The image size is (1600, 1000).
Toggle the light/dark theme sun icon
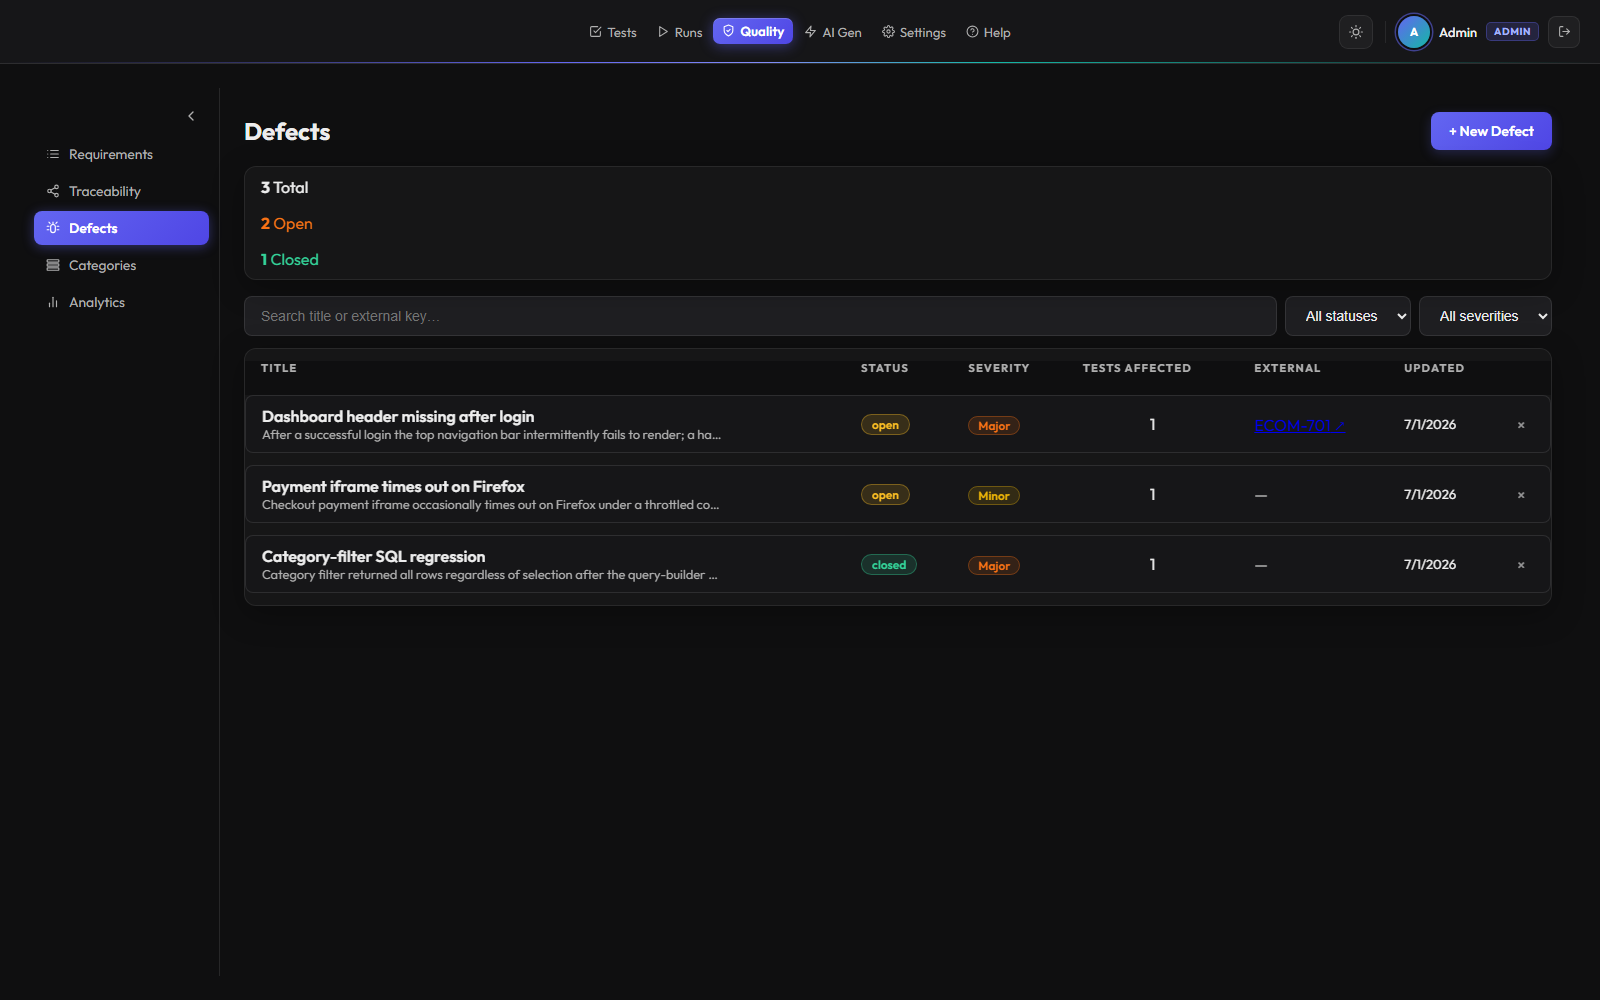[x=1356, y=32]
